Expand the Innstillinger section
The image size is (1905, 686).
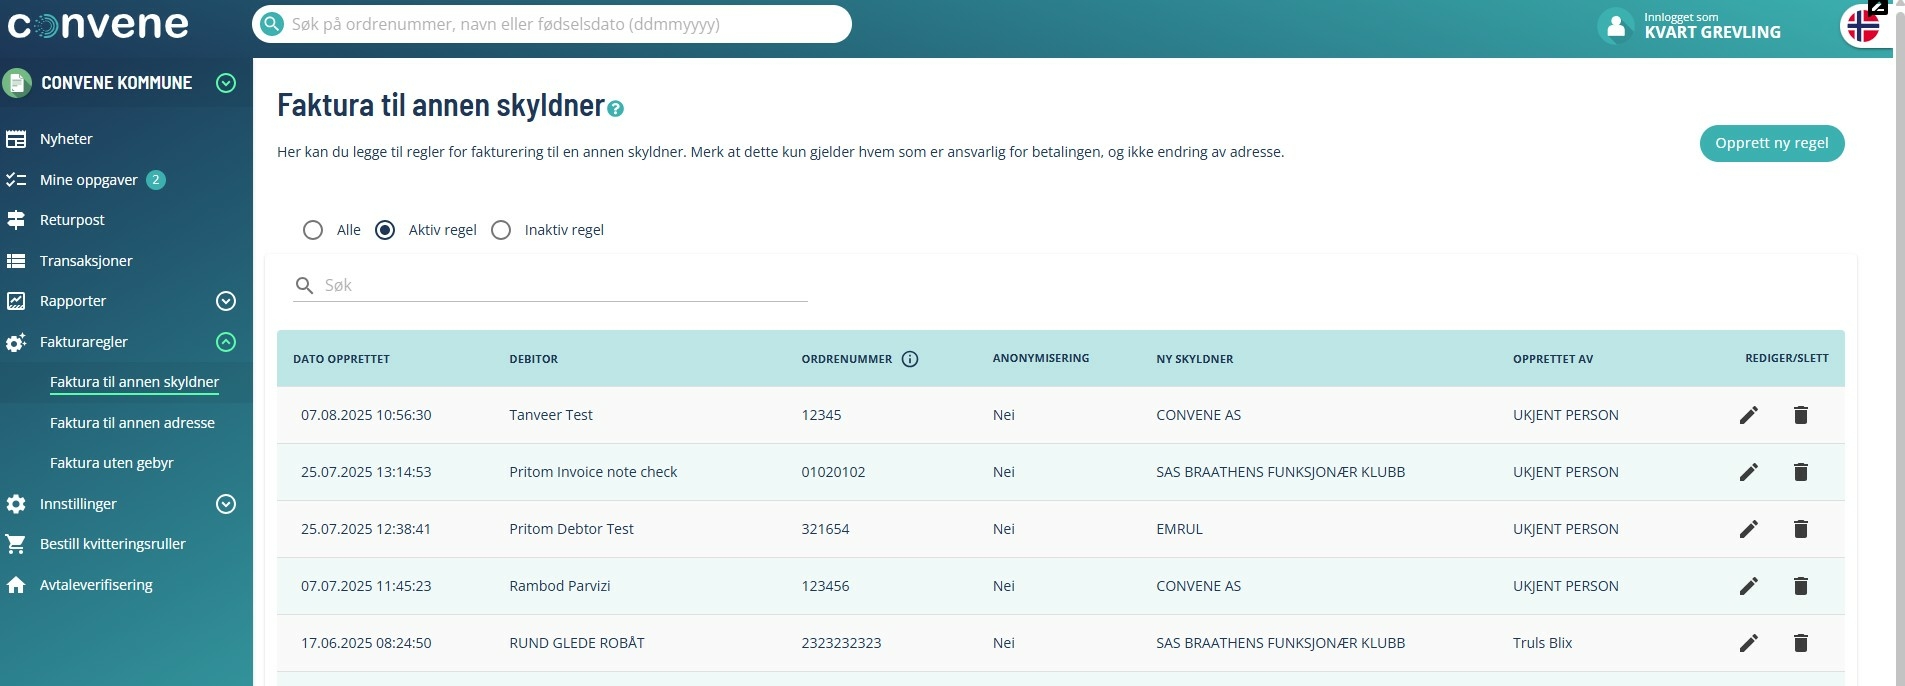pyautogui.click(x=226, y=504)
